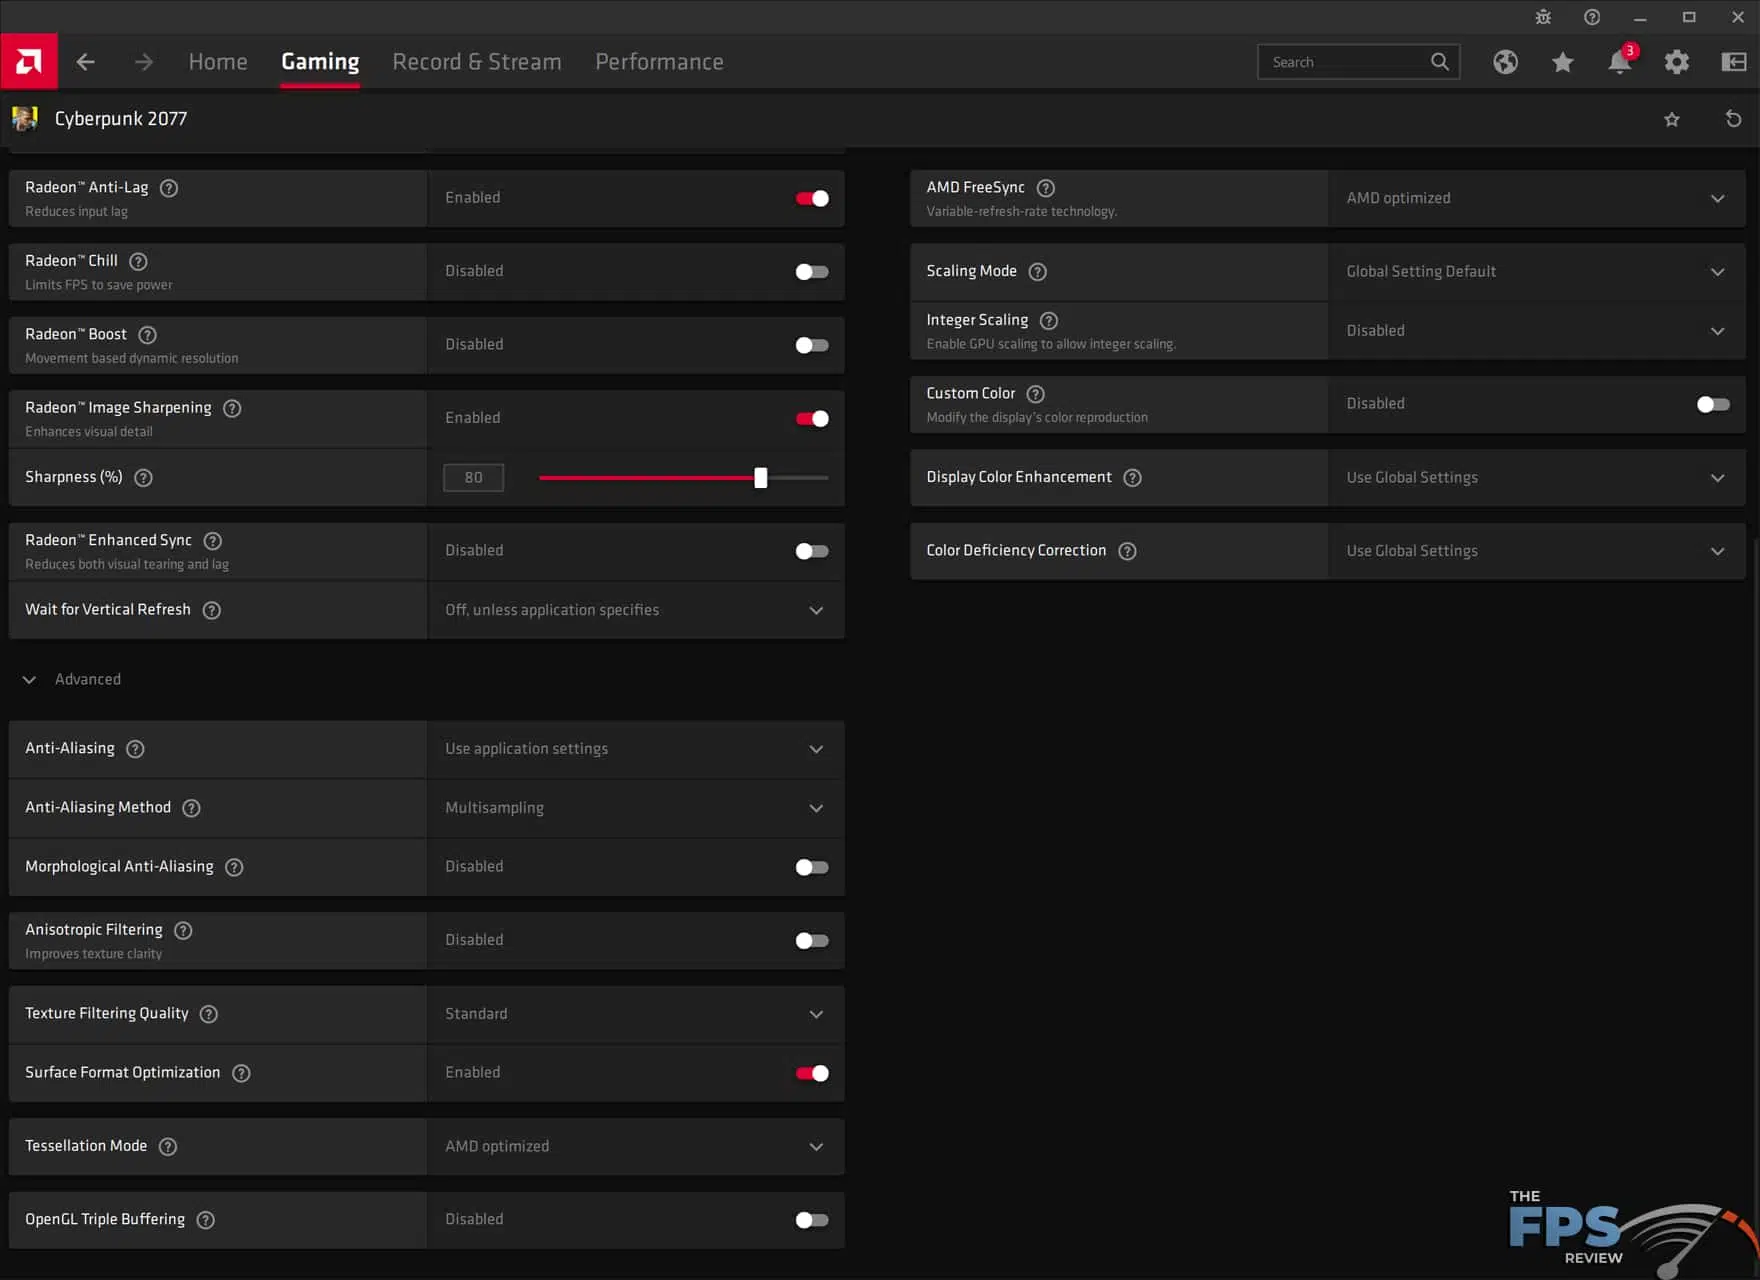This screenshot has height=1280, width=1760.
Task: Open the settings gear icon
Action: 1677,62
